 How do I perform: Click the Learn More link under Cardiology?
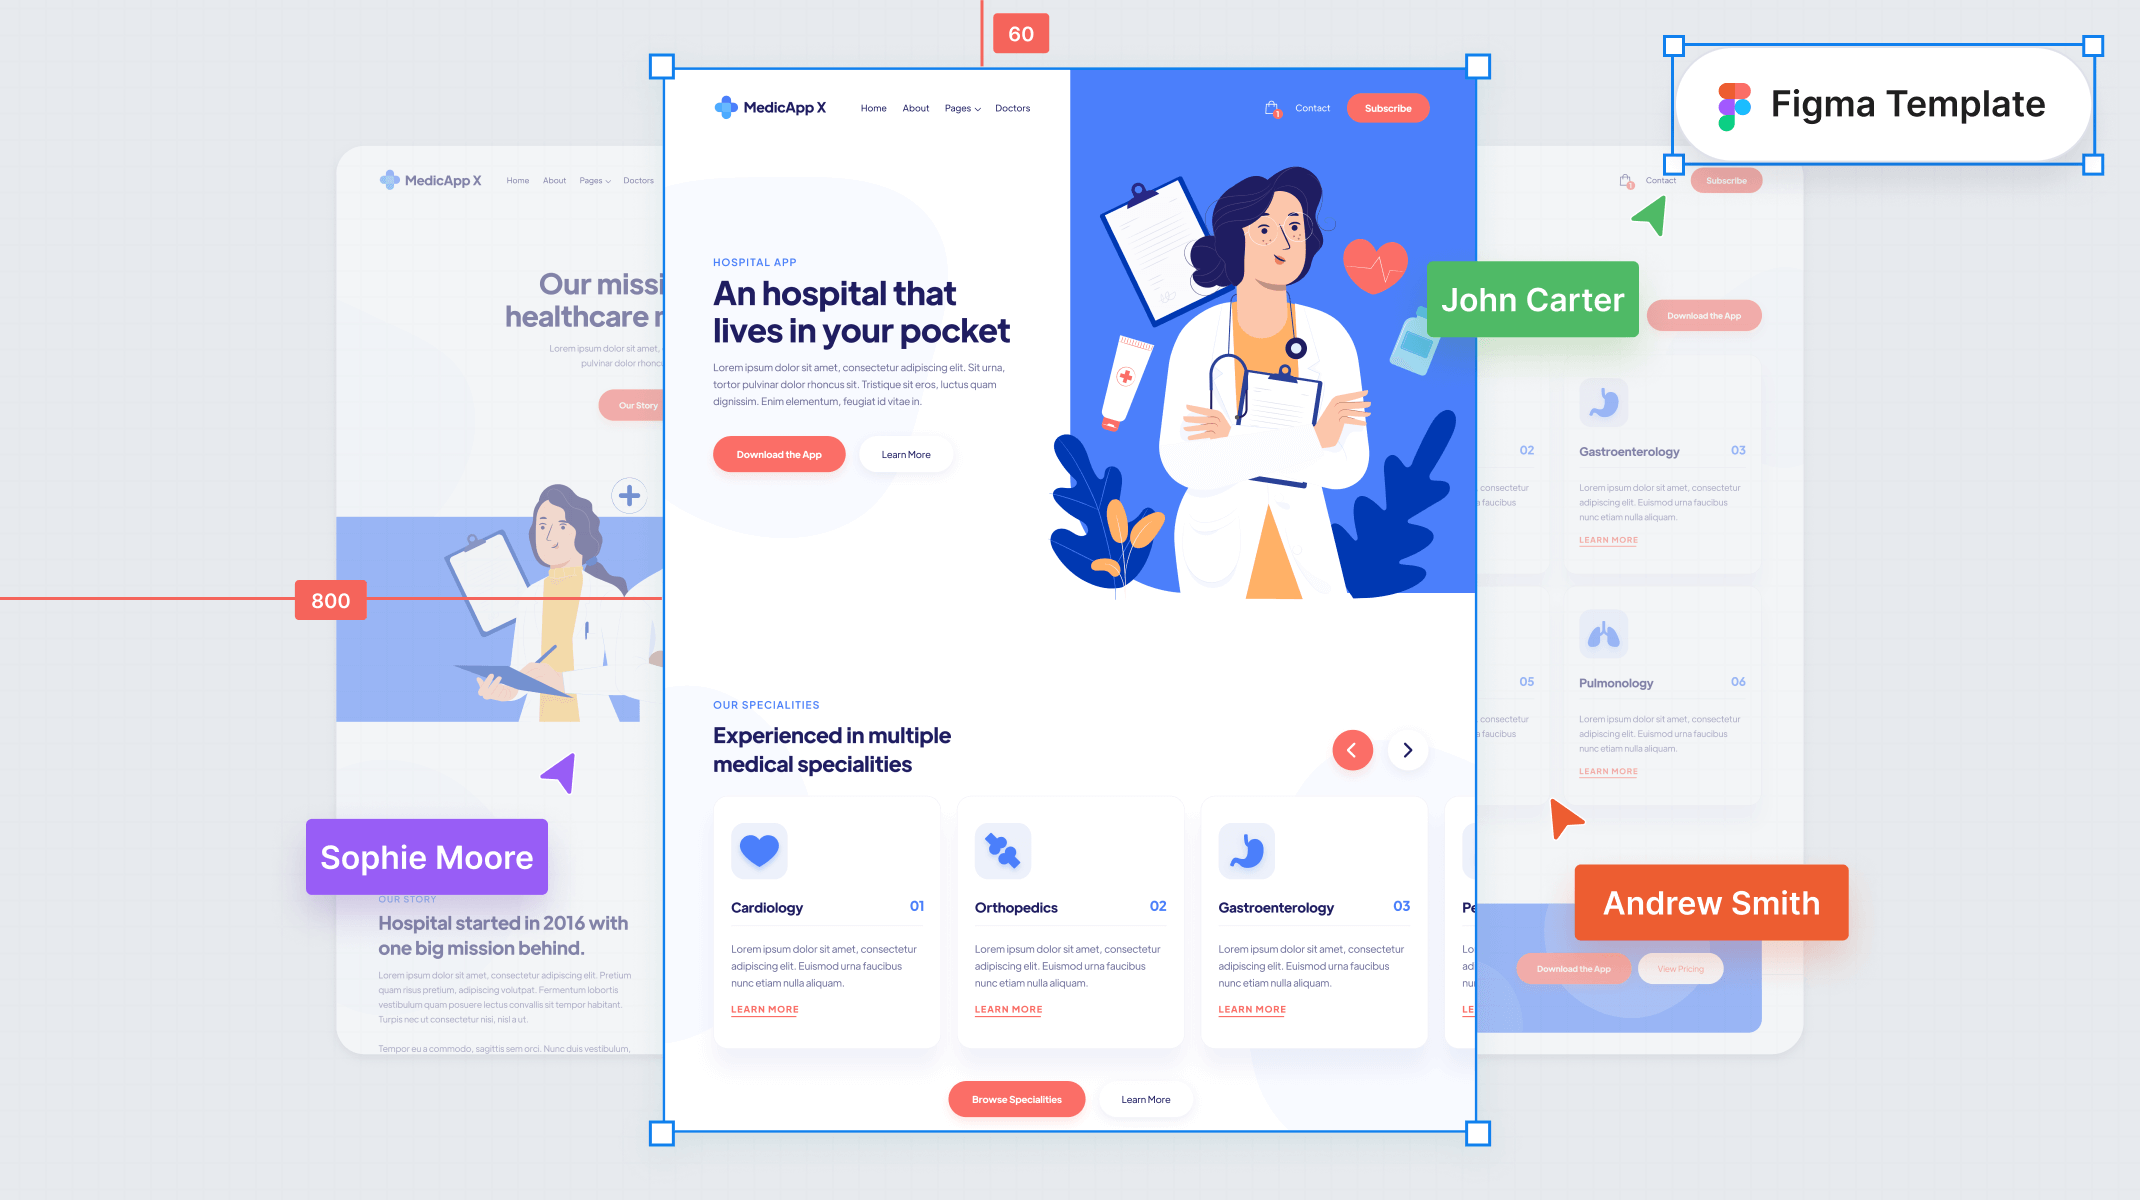coord(763,1010)
